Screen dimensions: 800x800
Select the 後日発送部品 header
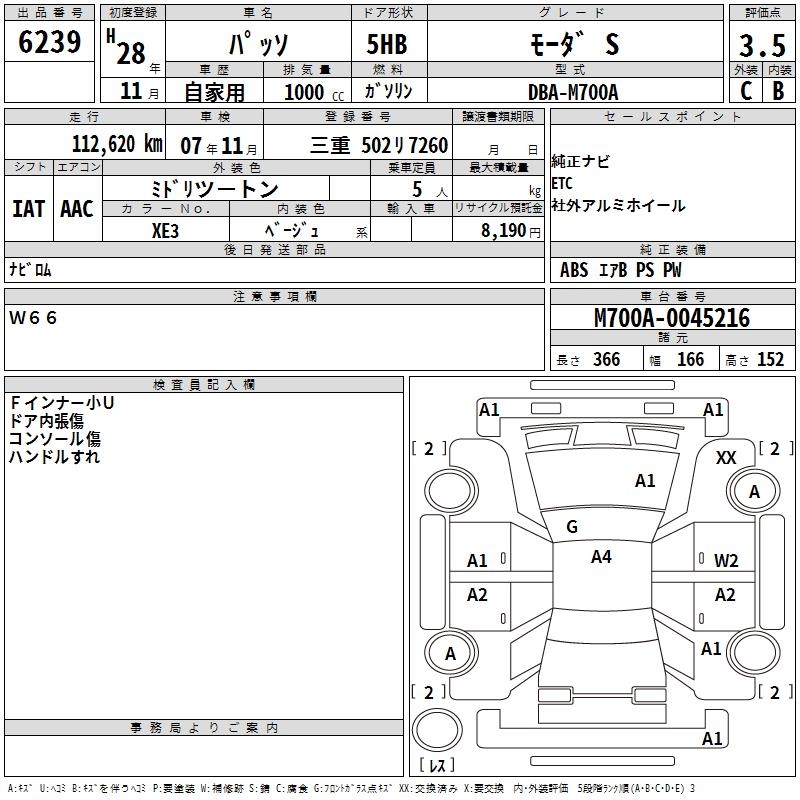pyautogui.click(x=274, y=249)
